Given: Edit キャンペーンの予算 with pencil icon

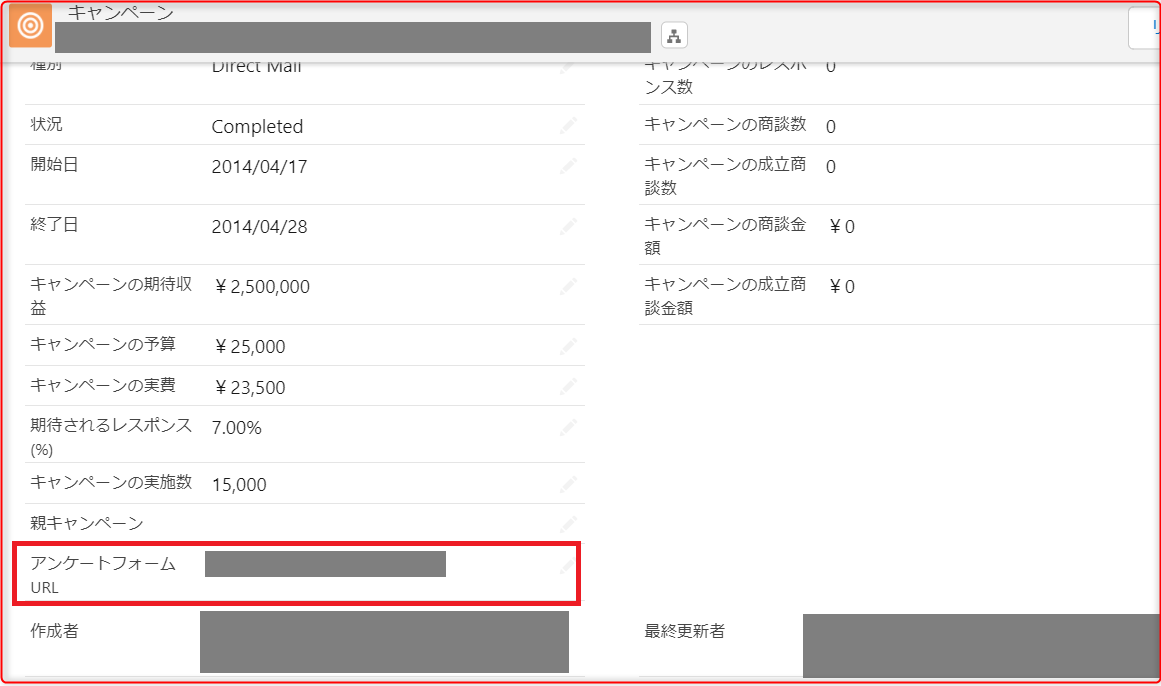Looking at the screenshot, I should coord(568,346).
